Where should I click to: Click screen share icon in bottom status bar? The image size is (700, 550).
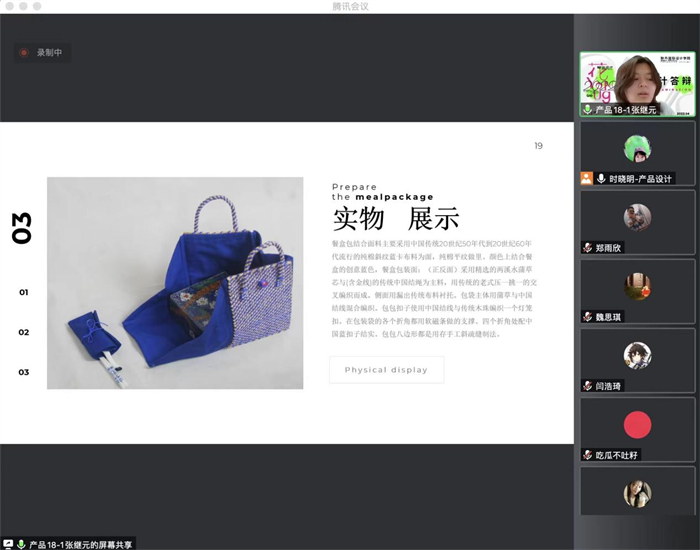click(8, 545)
